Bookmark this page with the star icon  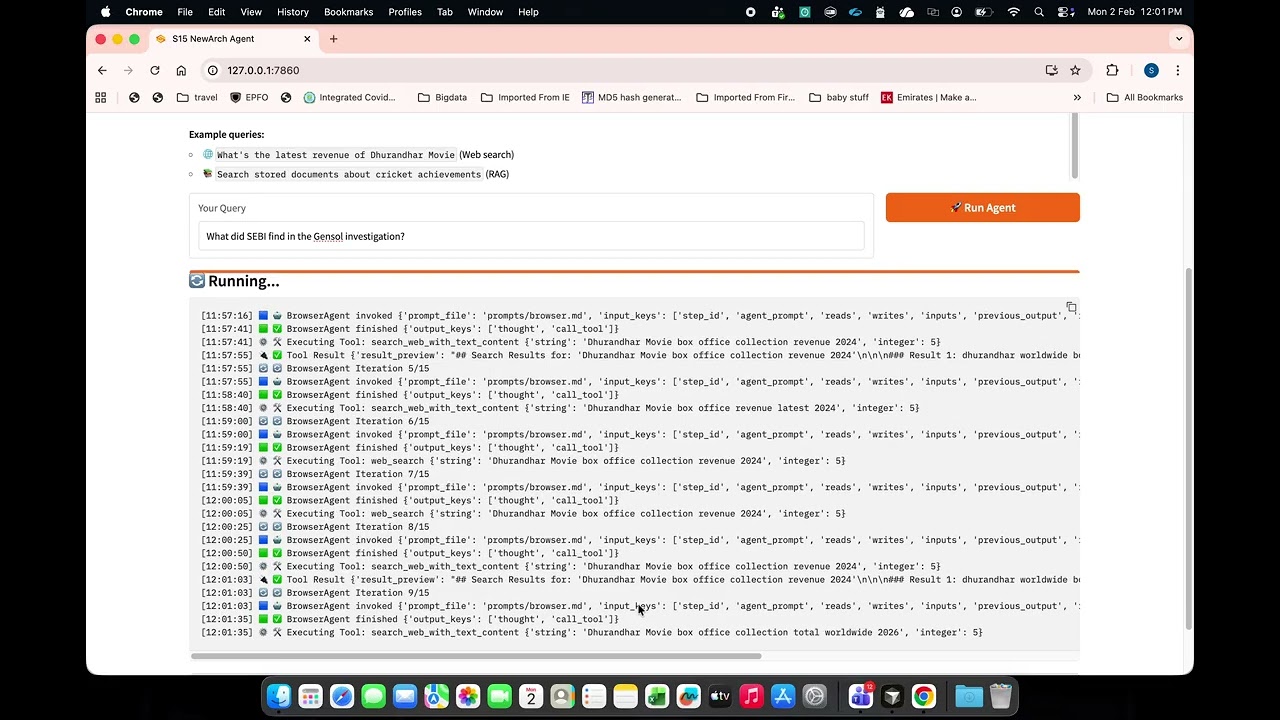1075,70
